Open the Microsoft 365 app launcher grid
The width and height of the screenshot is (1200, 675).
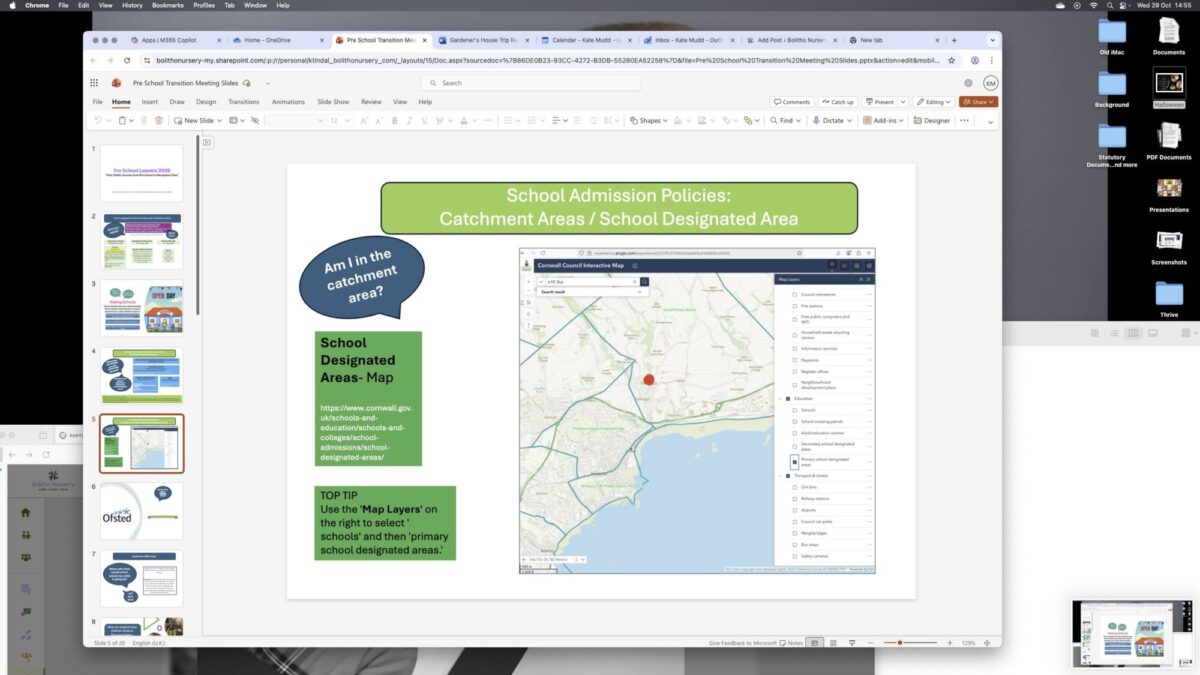point(94,83)
